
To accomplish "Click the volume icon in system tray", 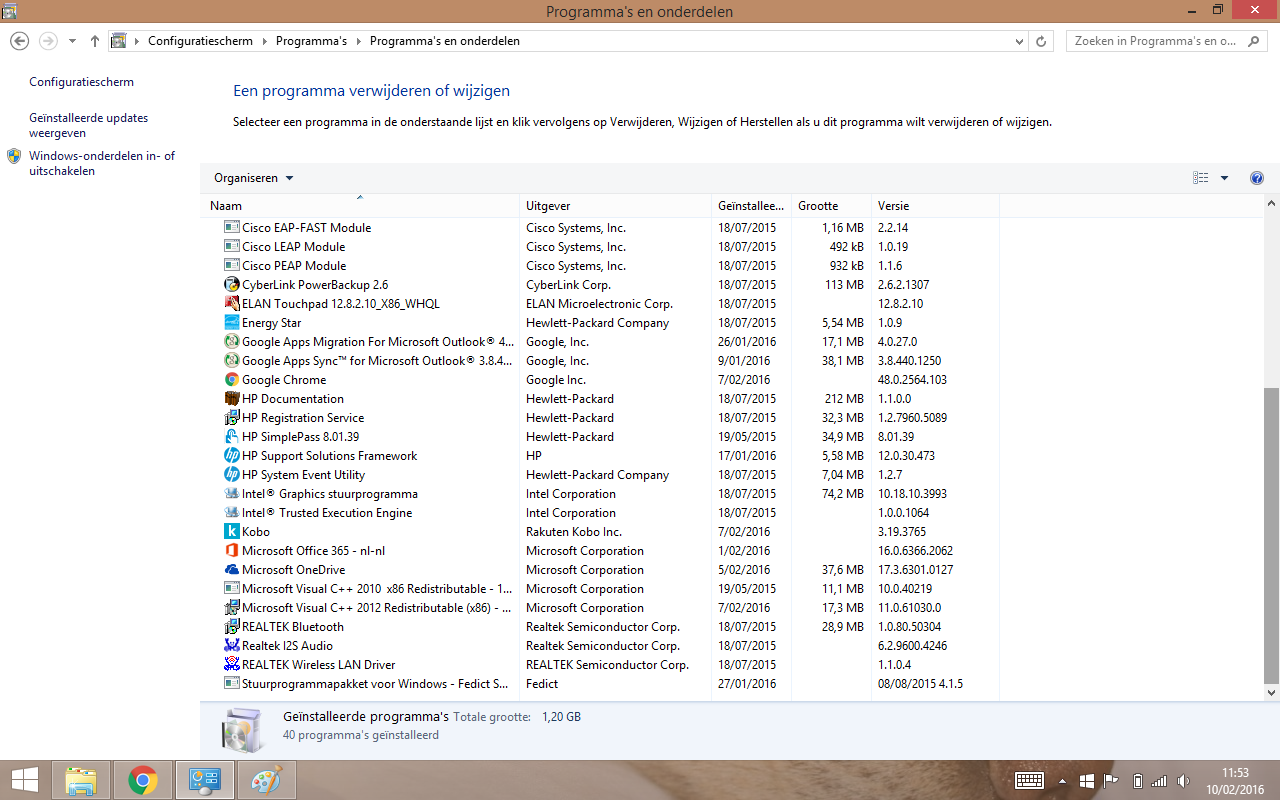I will [1183, 780].
